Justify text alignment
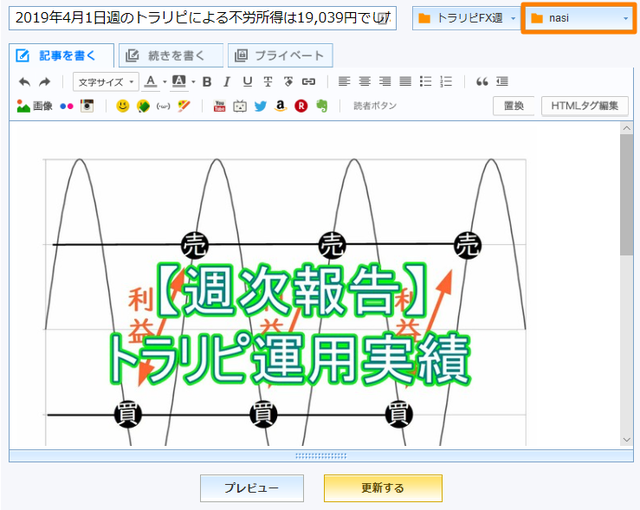Image resolution: width=640 pixels, height=510 pixels. (405, 82)
